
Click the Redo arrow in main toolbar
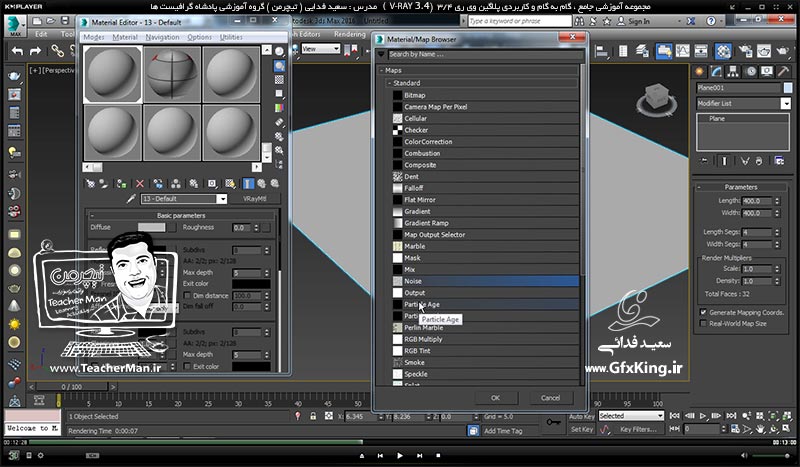[35, 51]
